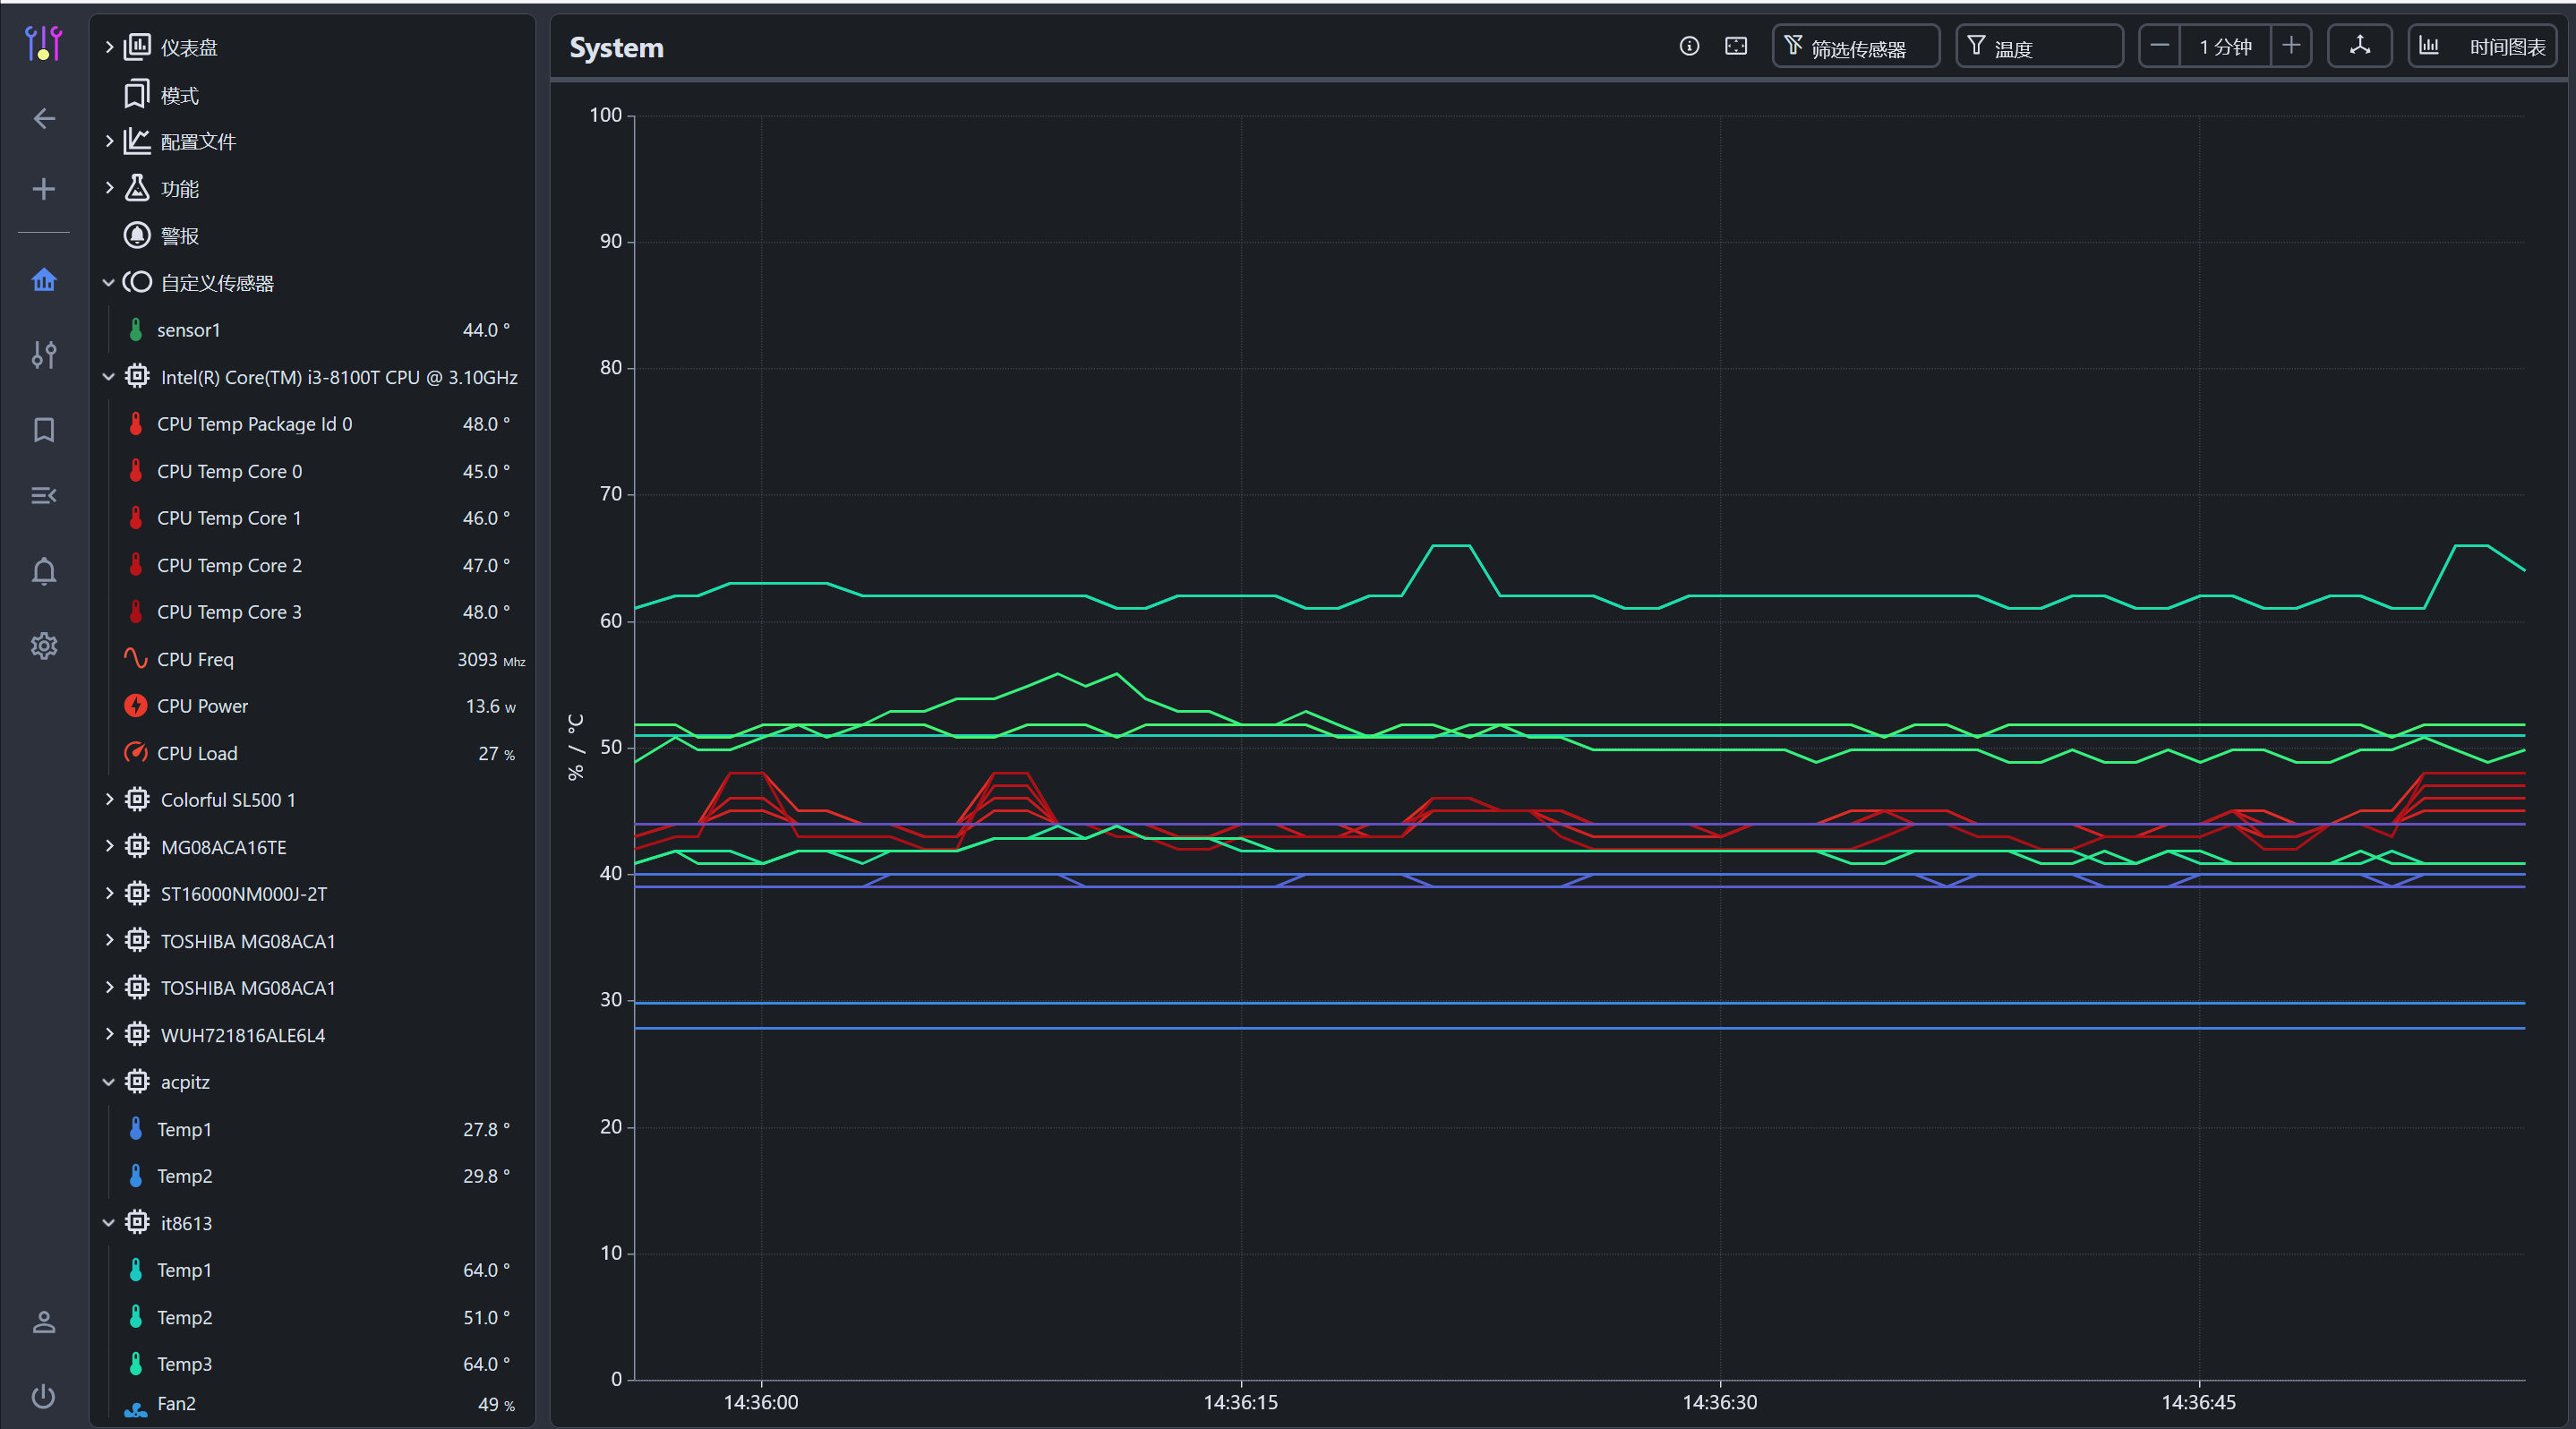Click the fullscreen frame icon in the header
The height and width of the screenshot is (1429, 2576).
1736,46
